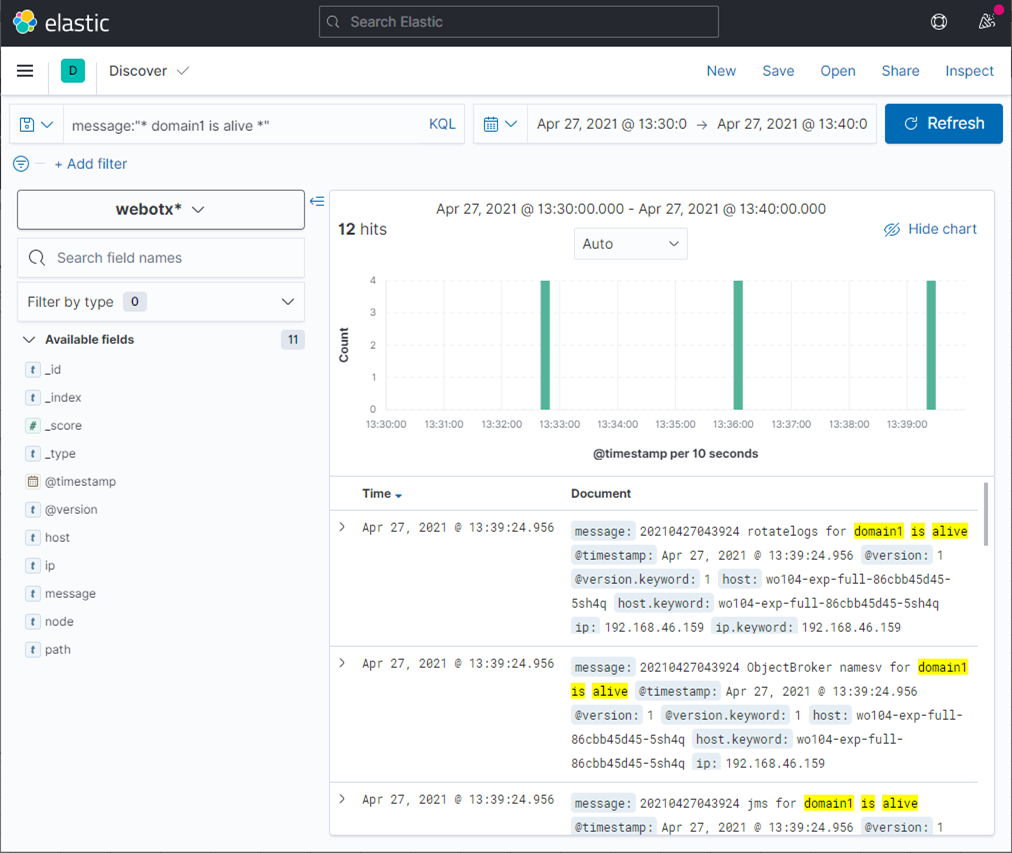The height and width of the screenshot is (853, 1012).
Task: Open the Share menu item
Action: (x=900, y=71)
